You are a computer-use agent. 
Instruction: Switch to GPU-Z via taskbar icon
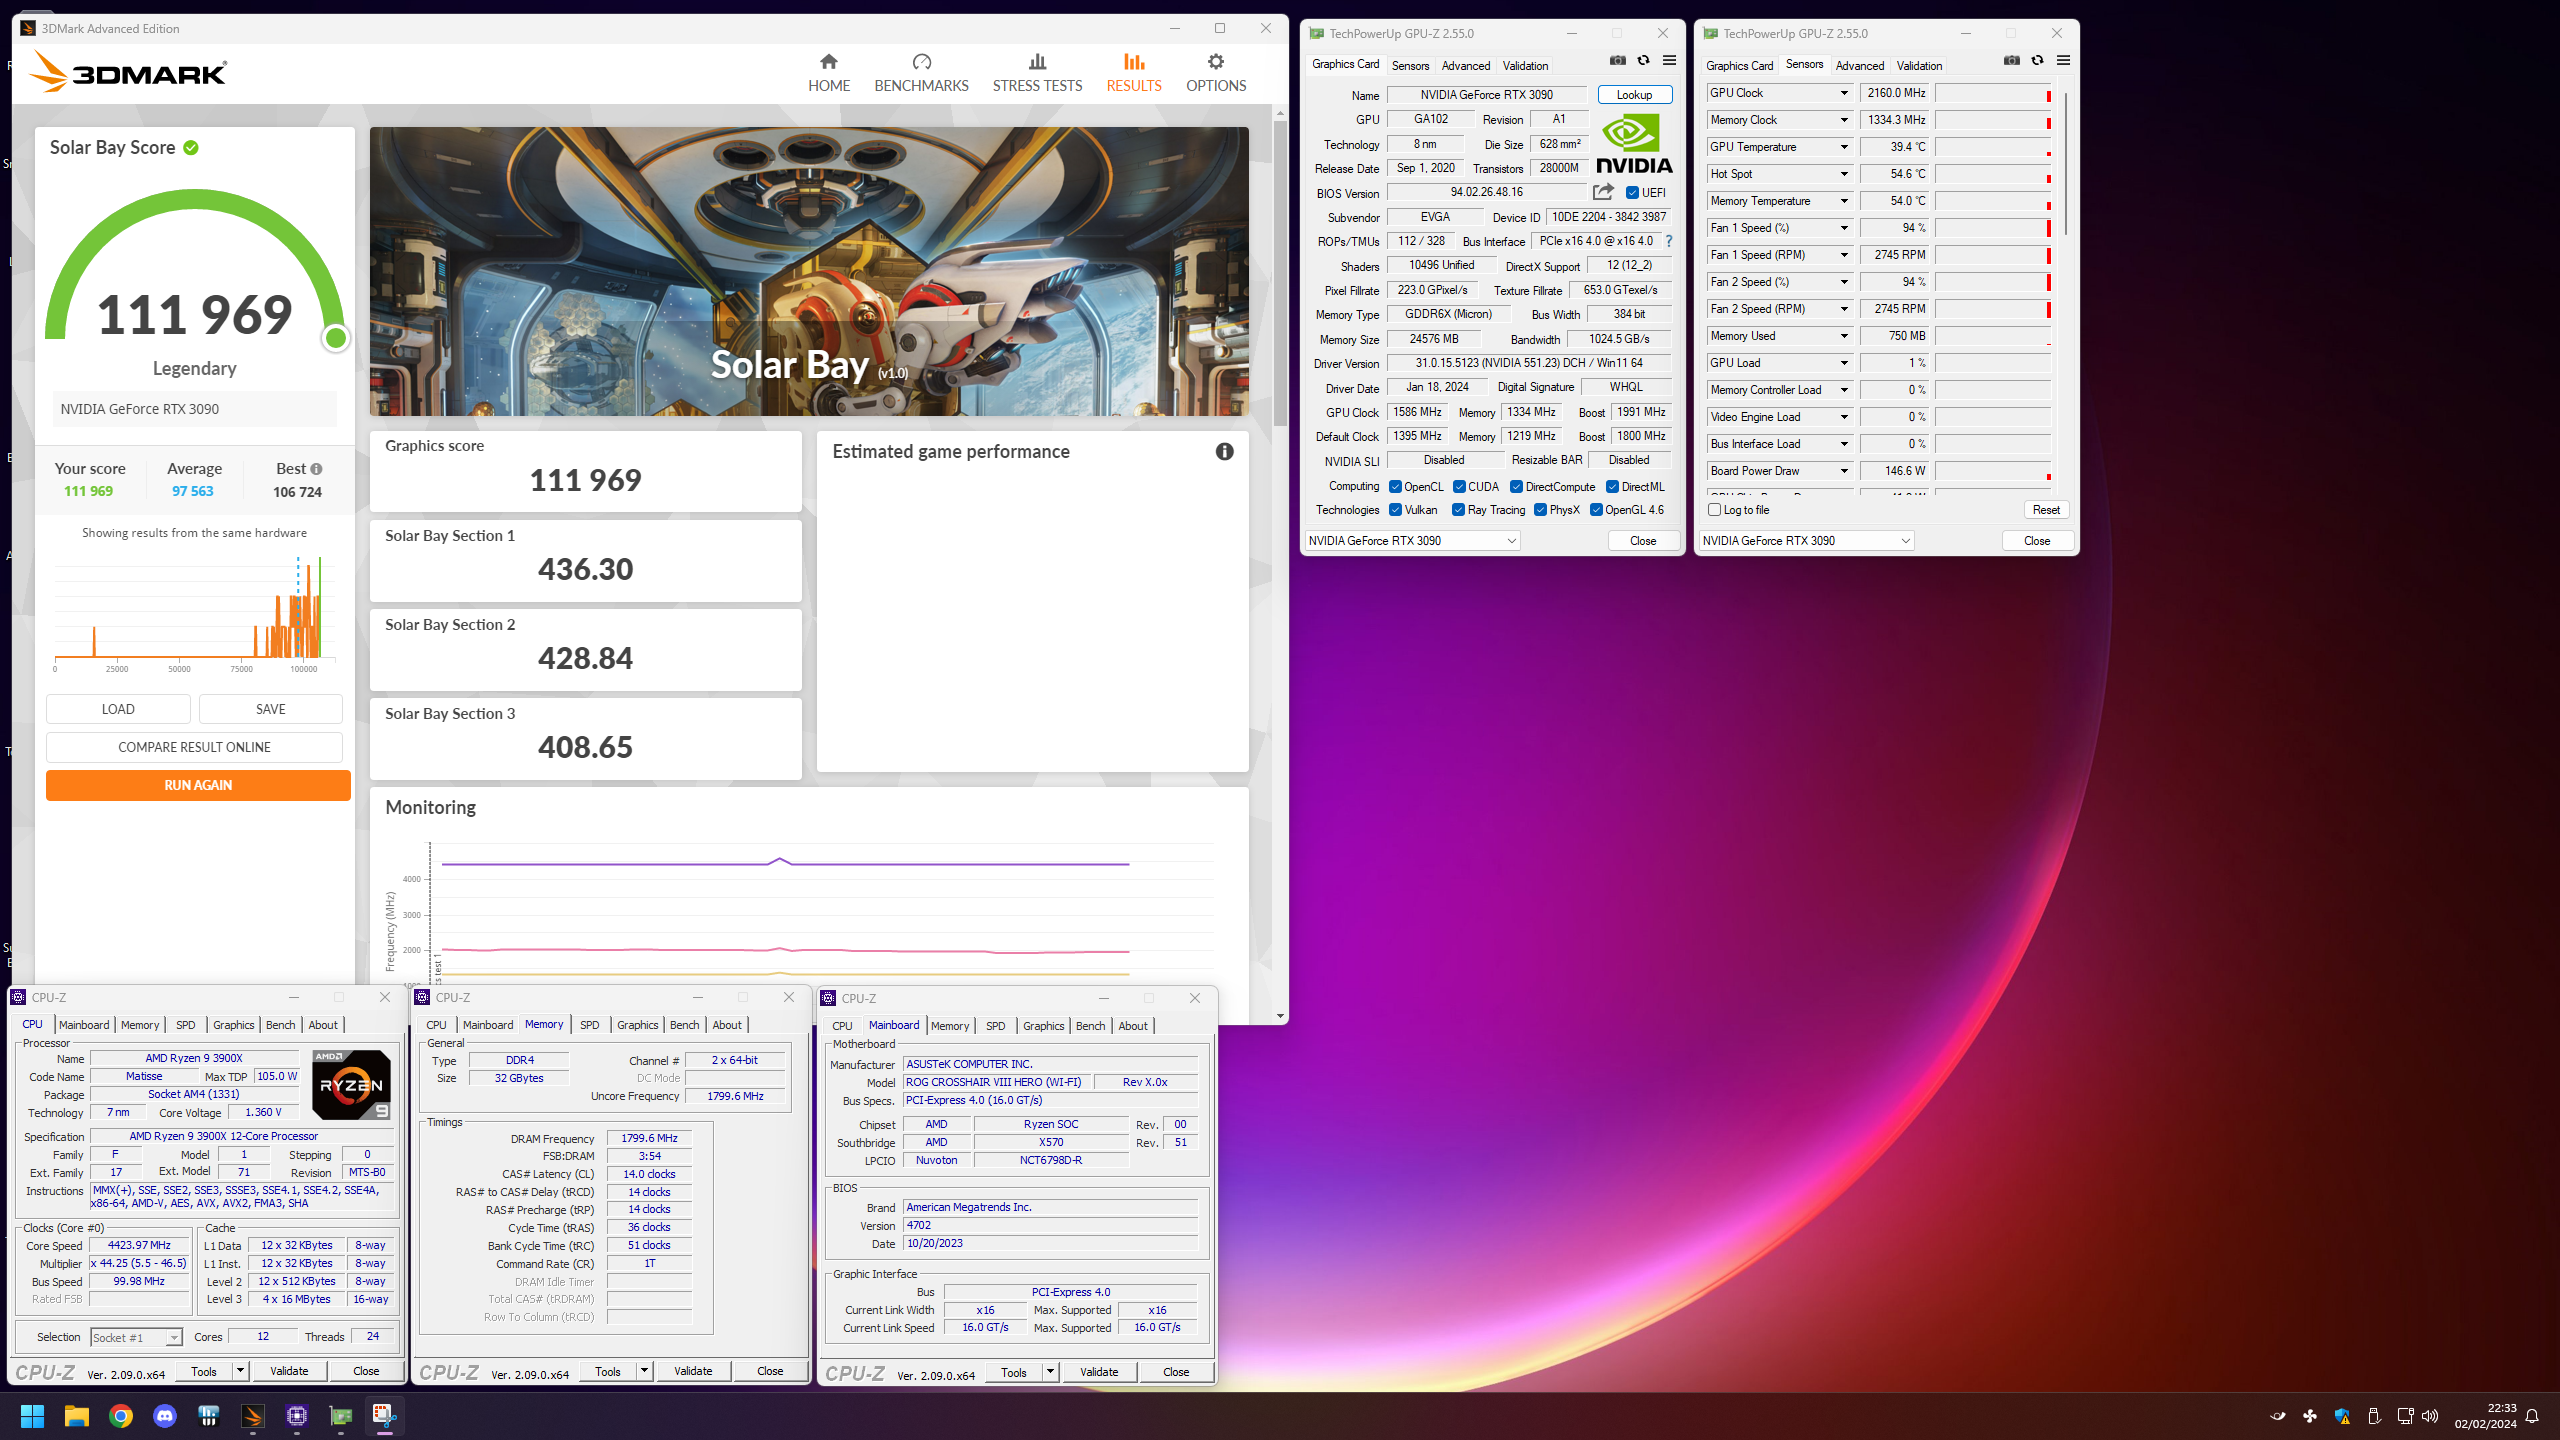click(x=341, y=1416)
